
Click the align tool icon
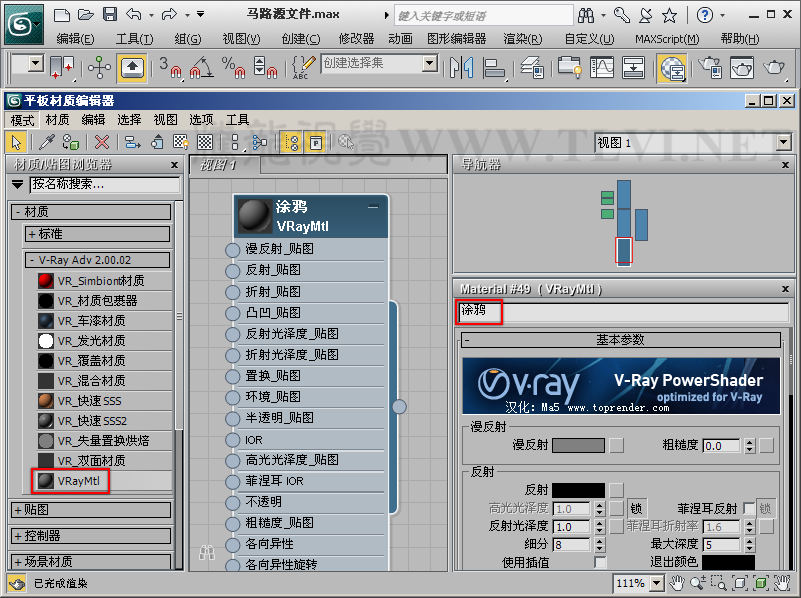click(493, 68)
